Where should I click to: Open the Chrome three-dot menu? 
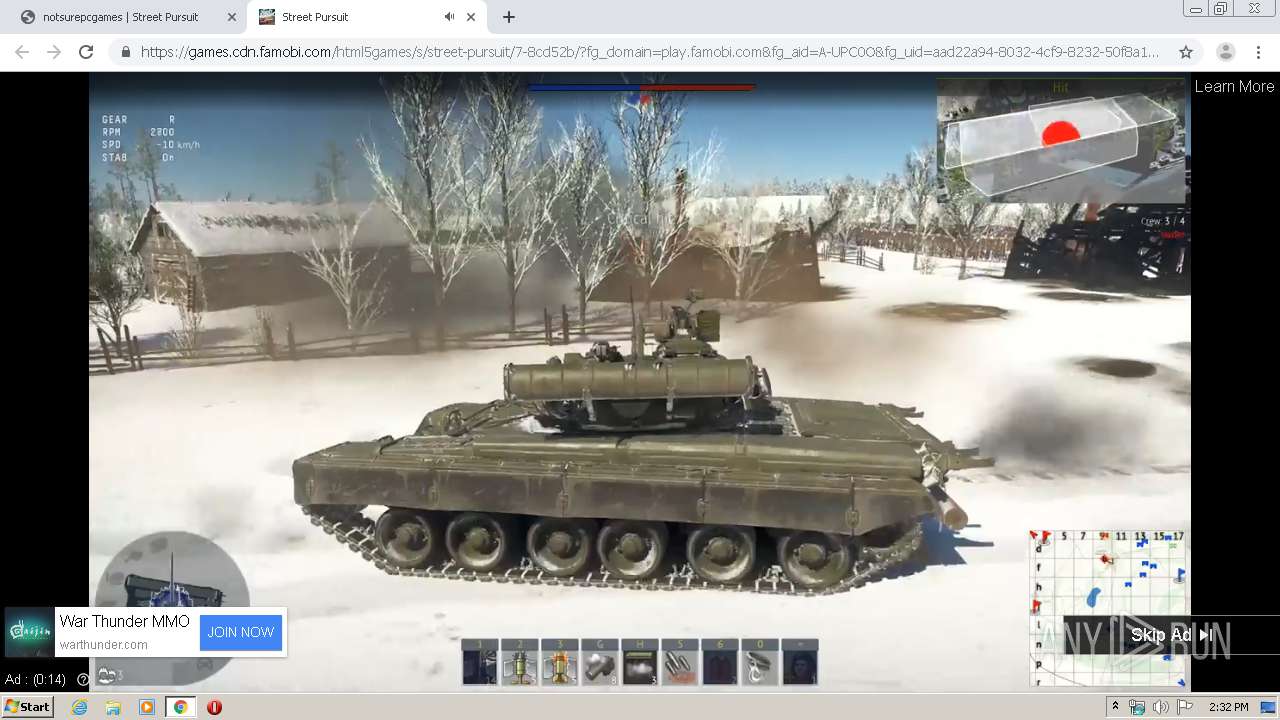click(1259, 52)
